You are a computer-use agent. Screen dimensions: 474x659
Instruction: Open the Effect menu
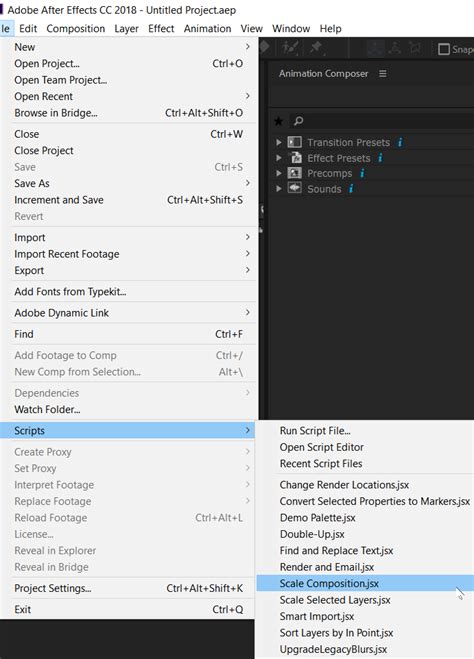coord(161,29)
